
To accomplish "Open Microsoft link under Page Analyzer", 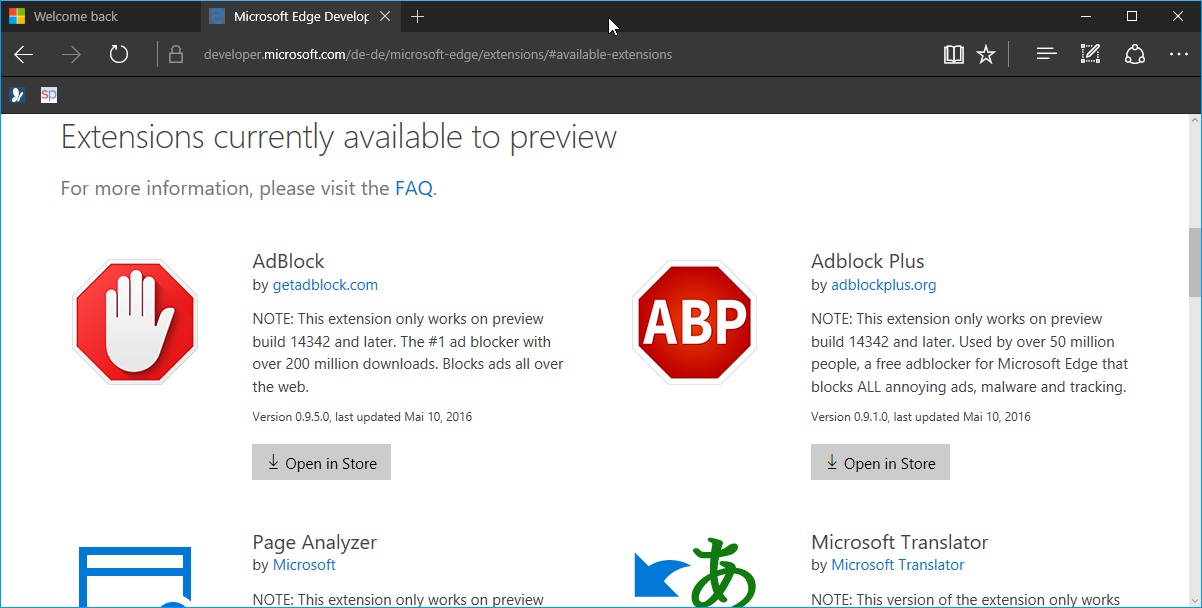I will pos(304,565).
